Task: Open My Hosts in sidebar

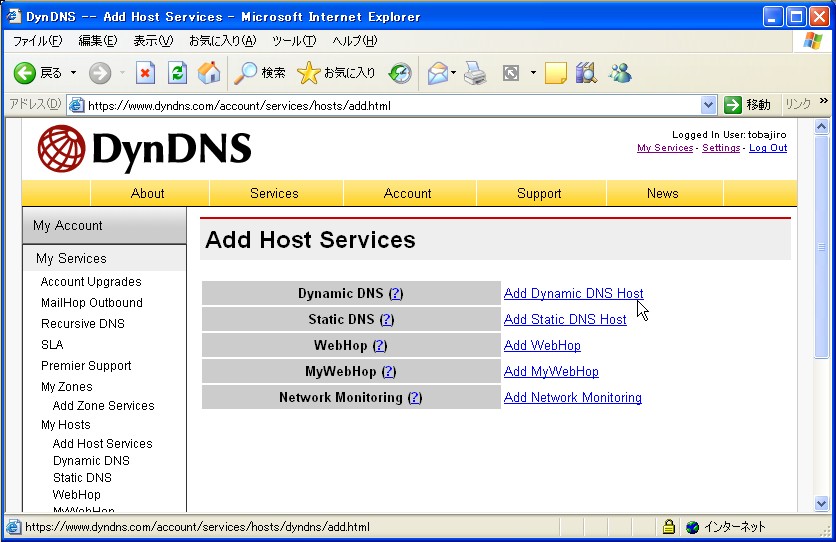Action: [66, 425]
